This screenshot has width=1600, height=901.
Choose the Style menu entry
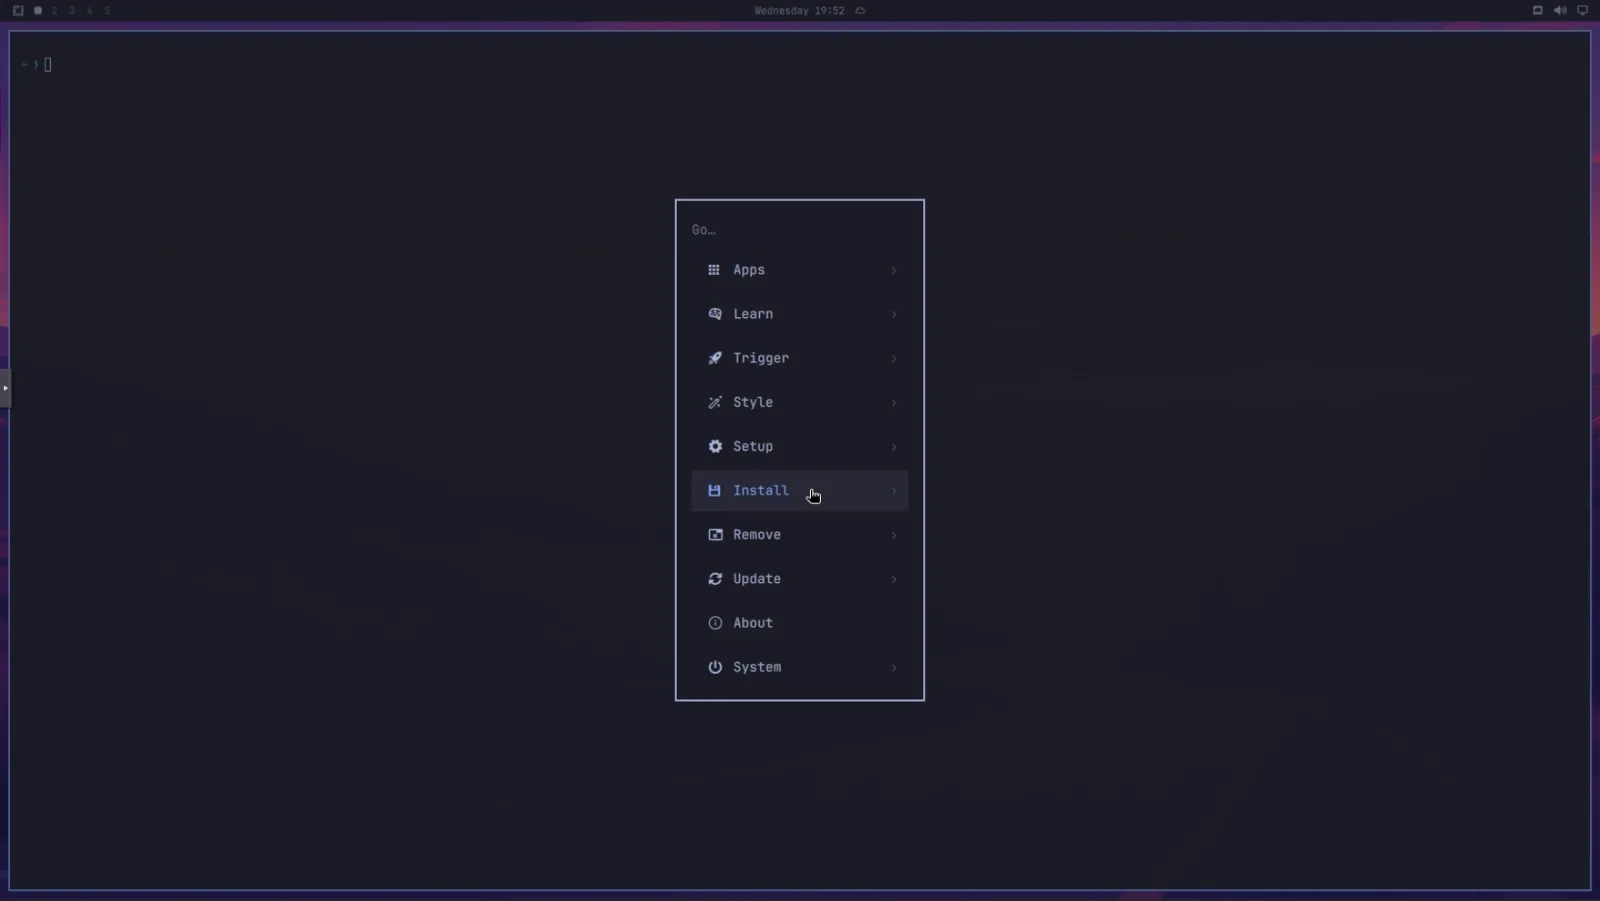click(800, 402)
